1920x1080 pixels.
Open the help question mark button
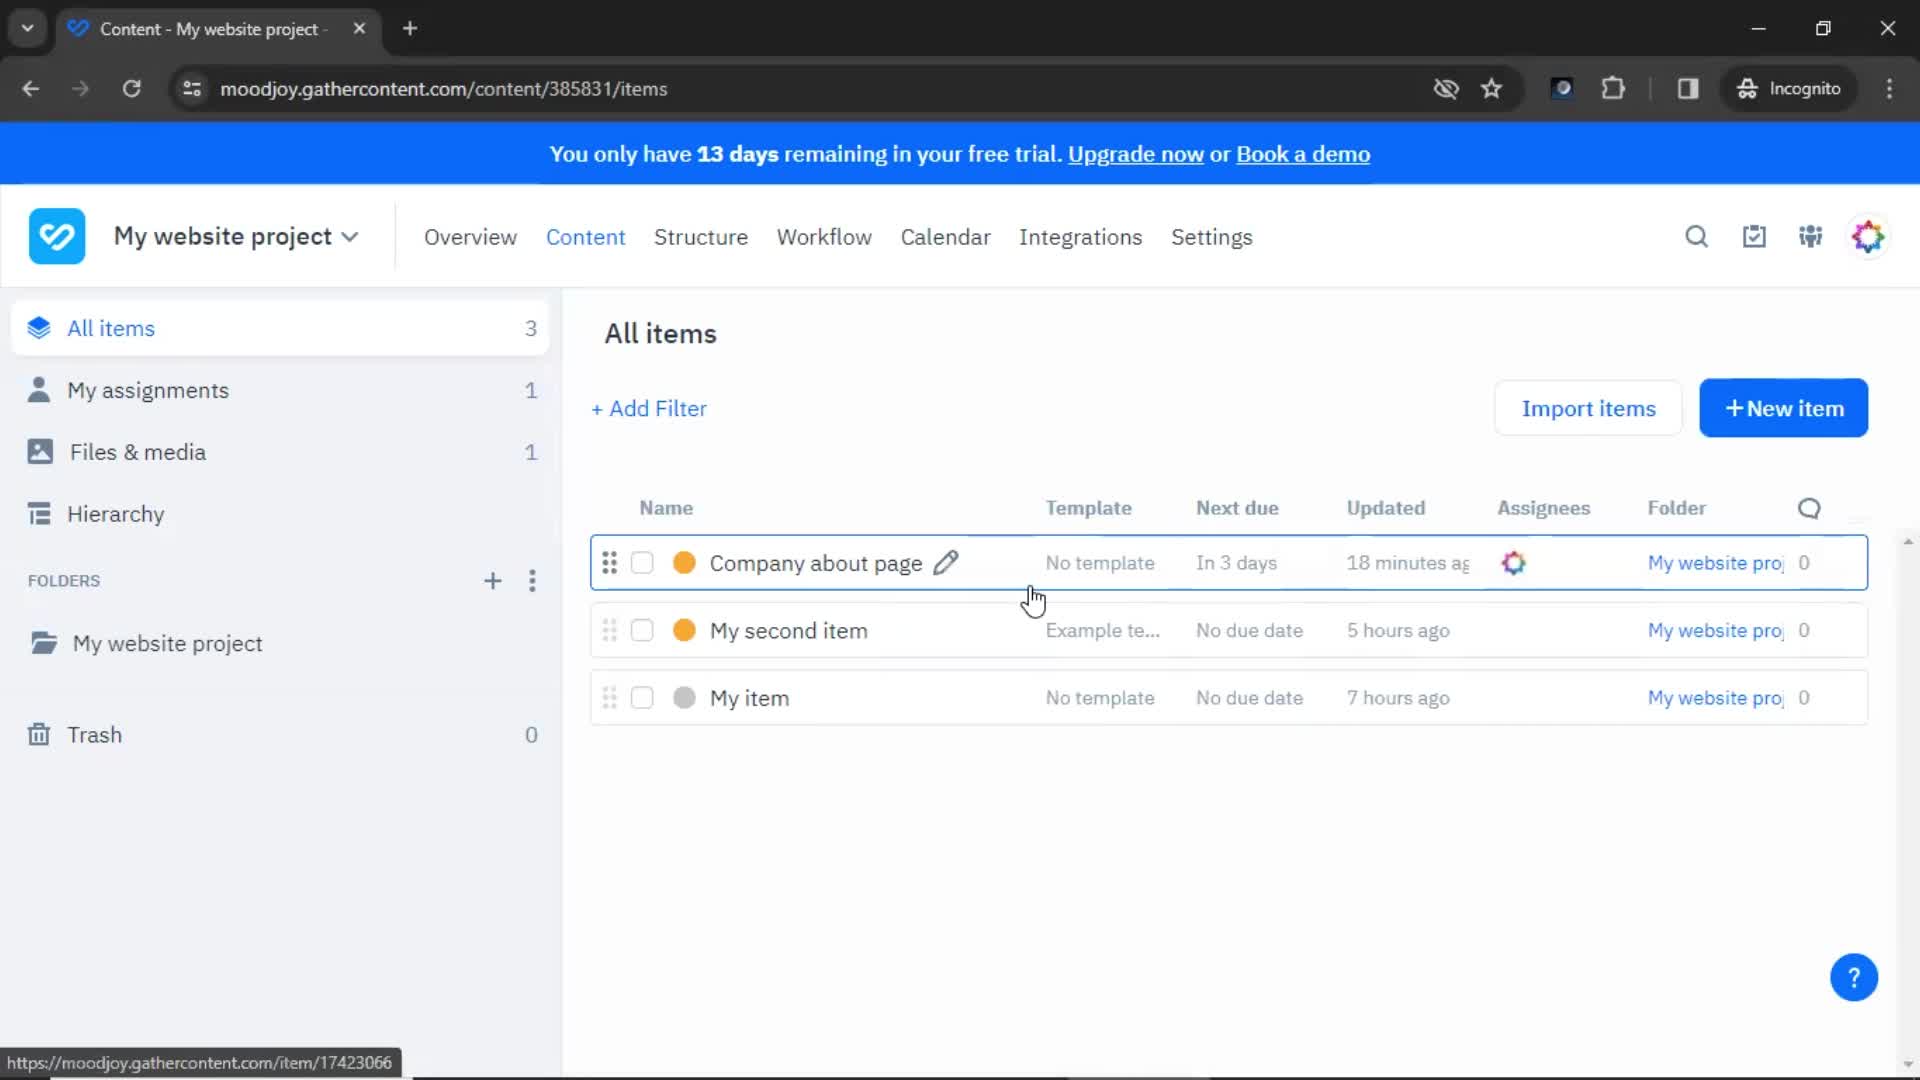(1854, 977)
